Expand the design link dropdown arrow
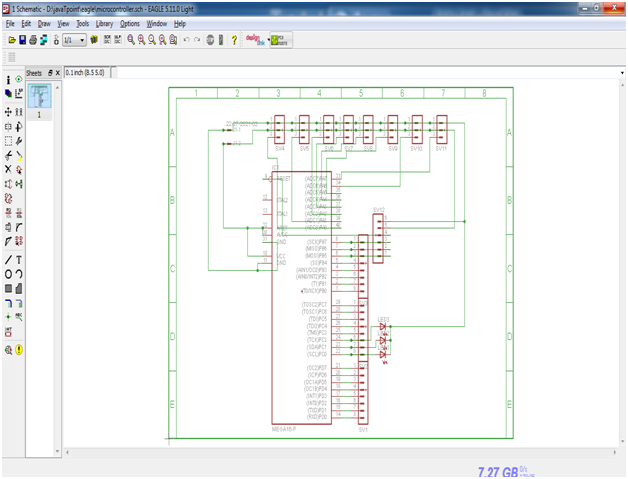Viewport: 628px width, 479px height. click(x=268, y=40)
